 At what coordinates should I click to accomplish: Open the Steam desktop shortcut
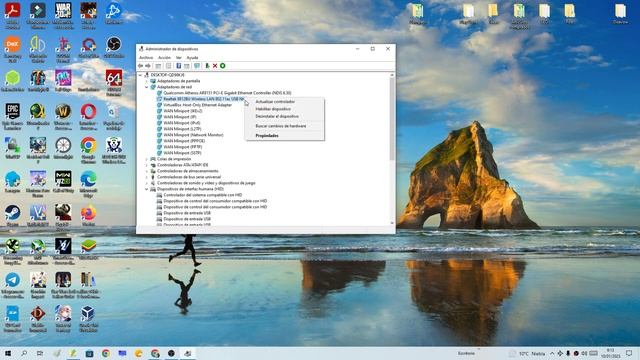[x=12, y=216]
